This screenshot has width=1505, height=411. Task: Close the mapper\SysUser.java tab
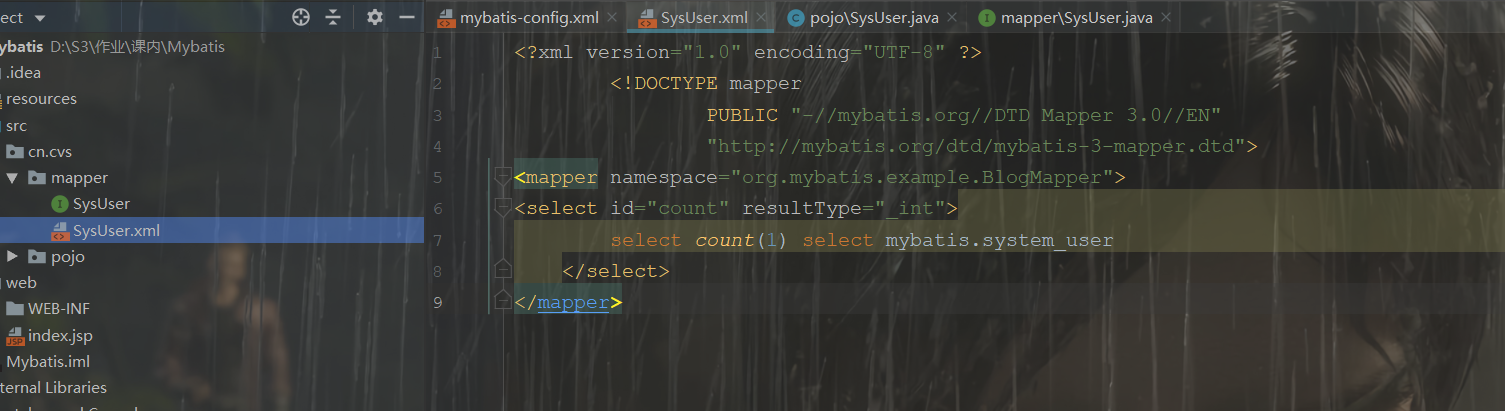(1166, 18)
